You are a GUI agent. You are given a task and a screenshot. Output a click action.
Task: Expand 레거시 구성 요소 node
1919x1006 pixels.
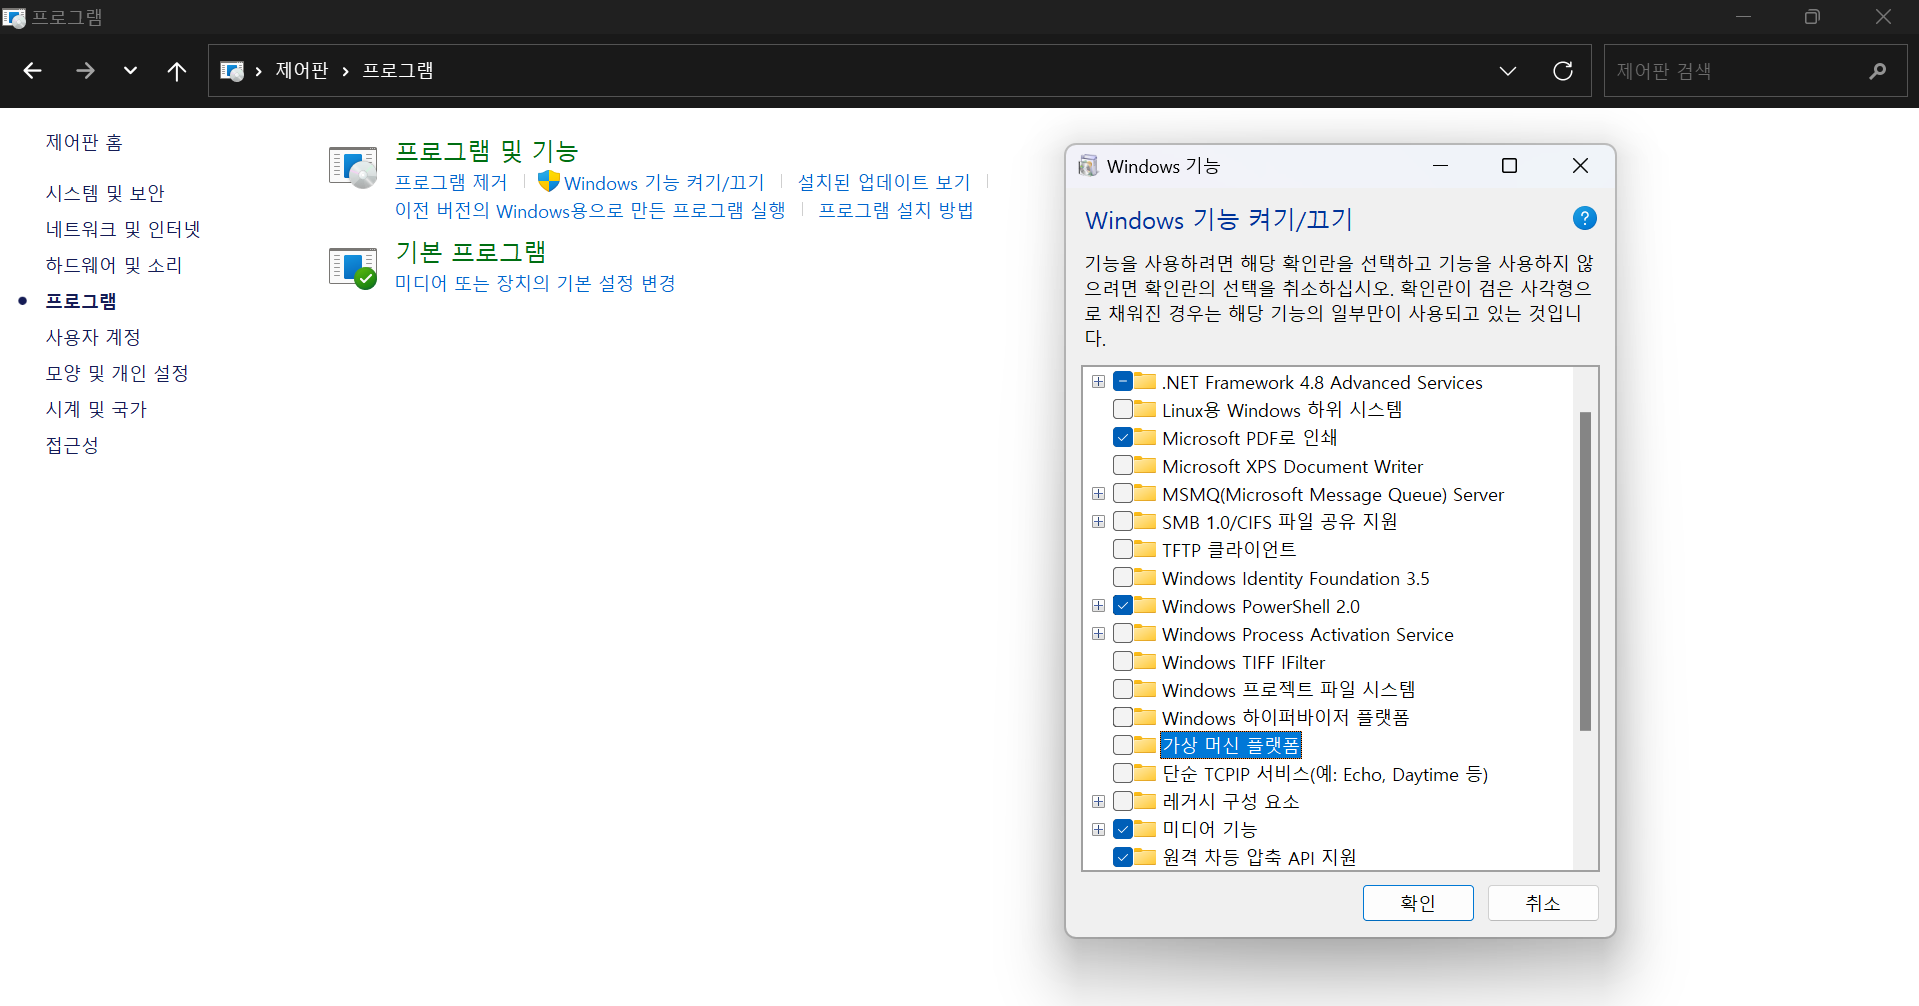[1098, 802]
